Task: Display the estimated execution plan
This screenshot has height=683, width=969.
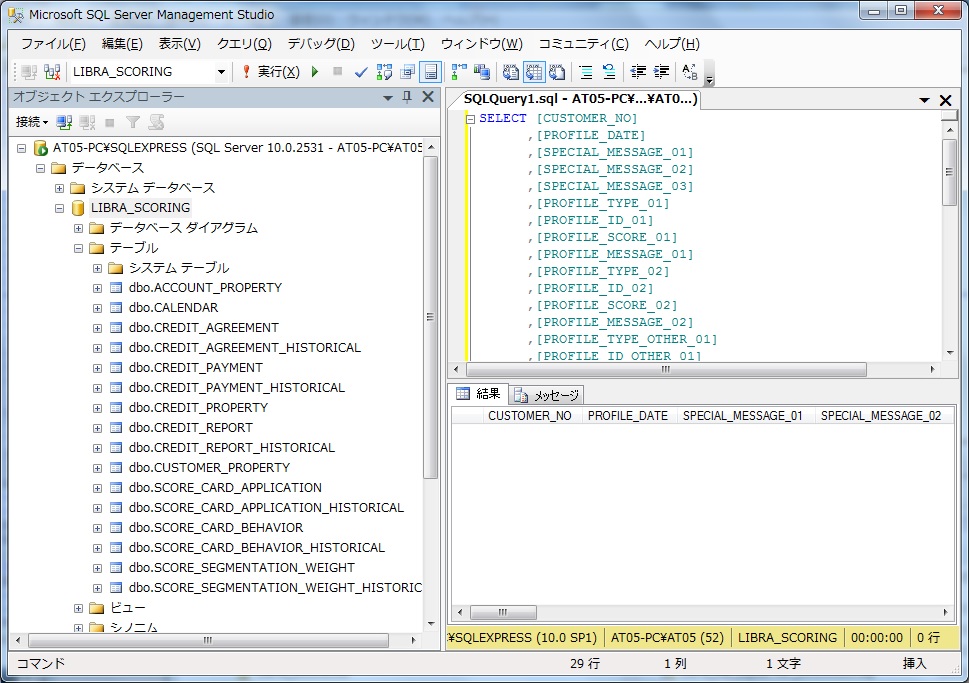Action: pos(384,72)
